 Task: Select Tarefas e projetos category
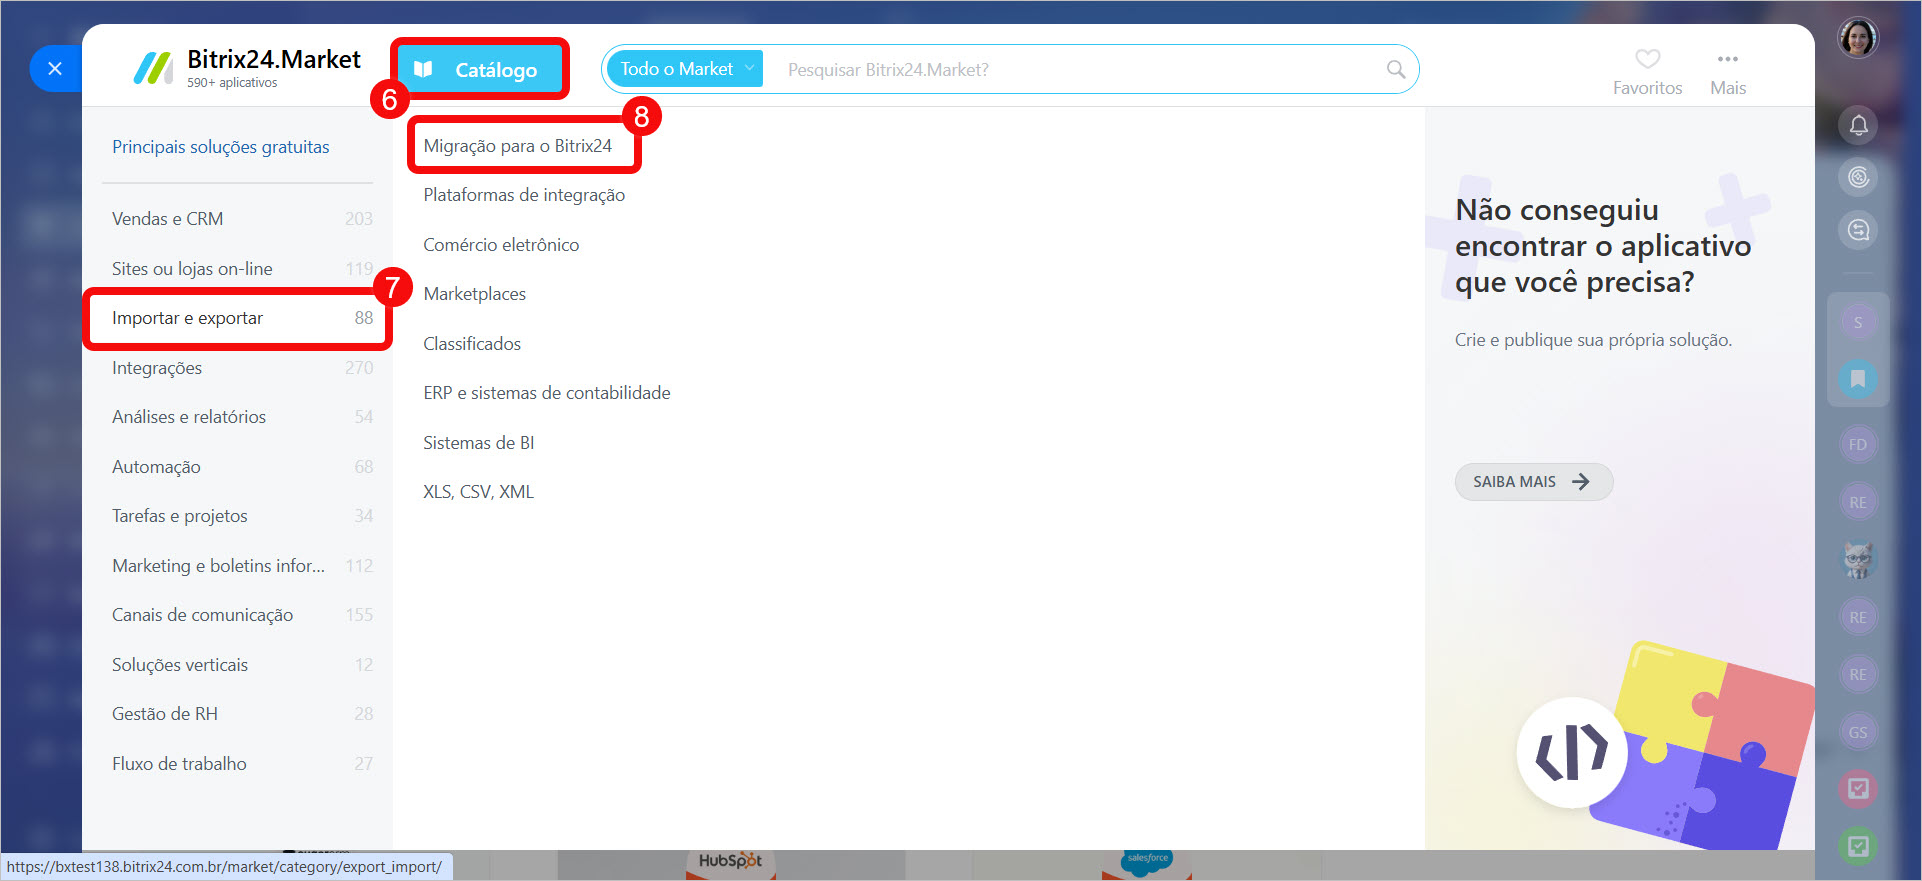pos(242,516)
